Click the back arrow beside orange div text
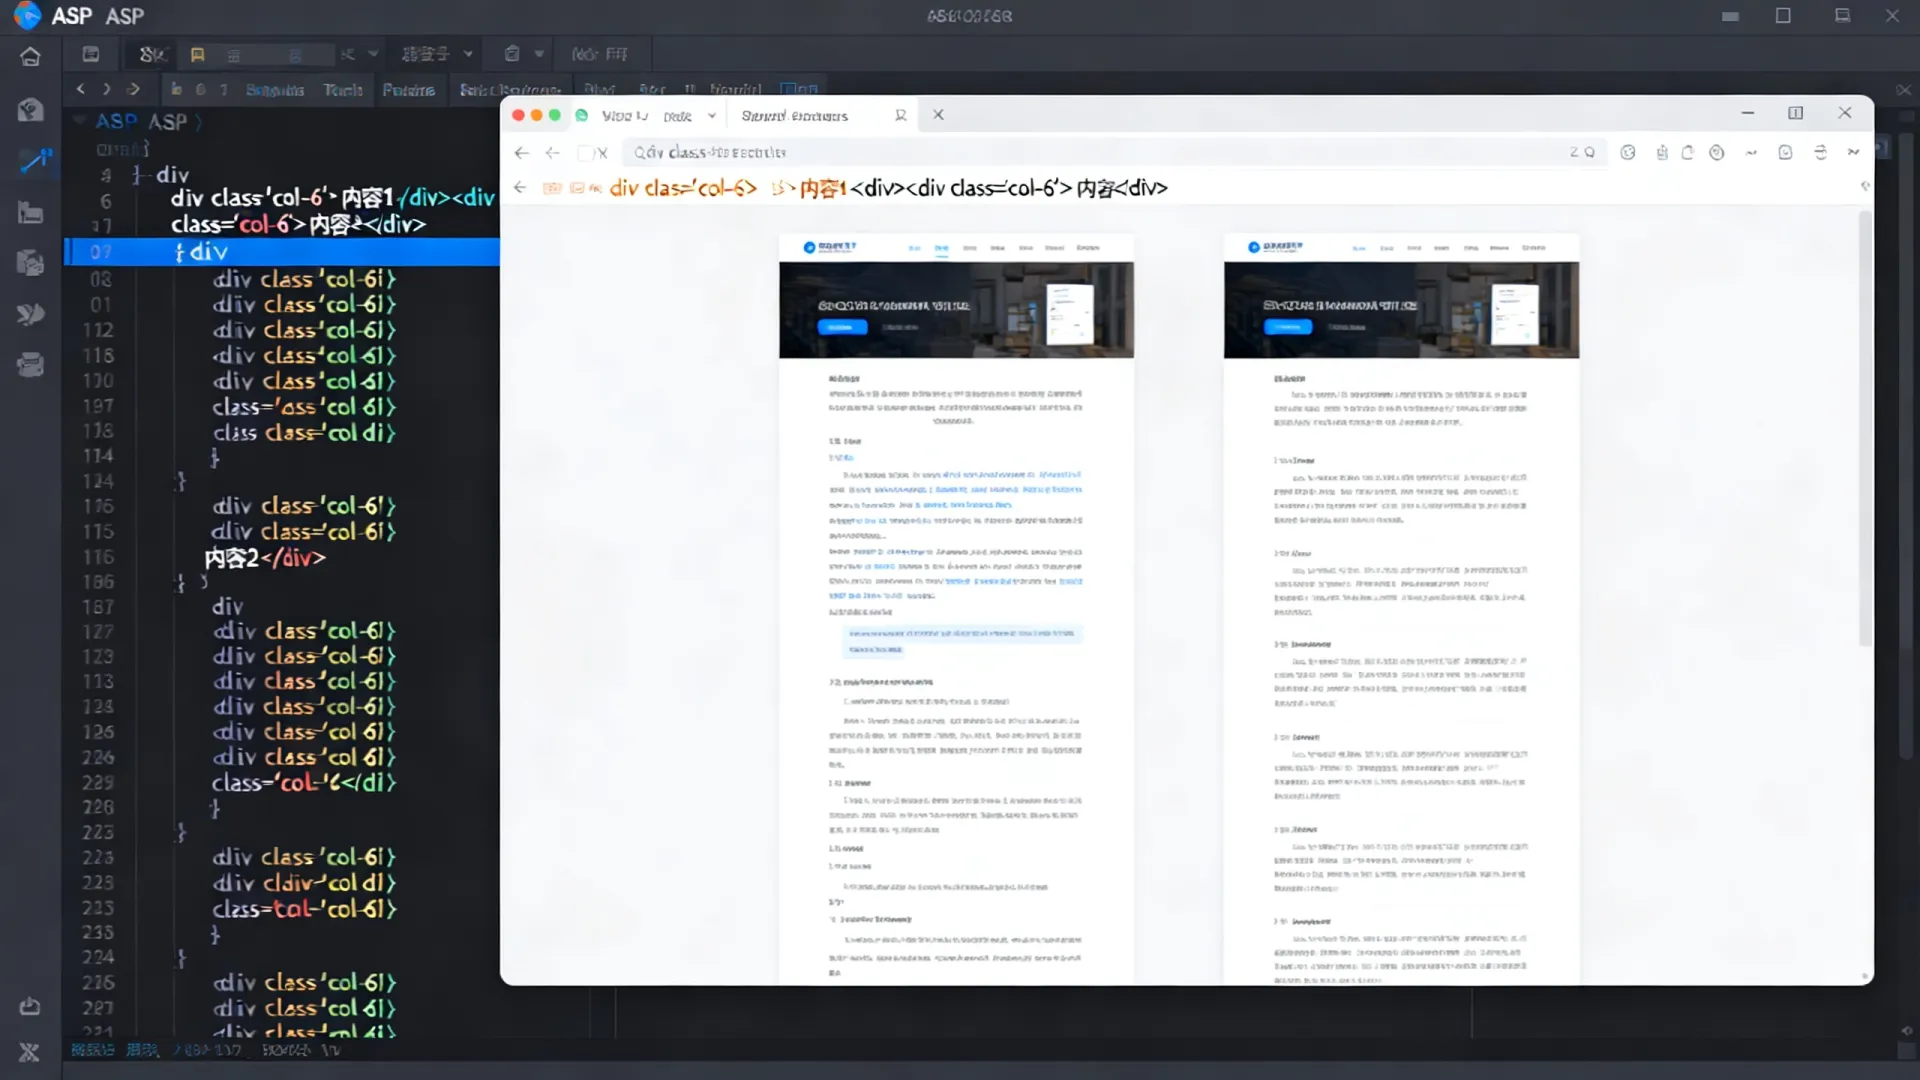This screenshot has width=1920, height=1080. click(x=520, y=187)
